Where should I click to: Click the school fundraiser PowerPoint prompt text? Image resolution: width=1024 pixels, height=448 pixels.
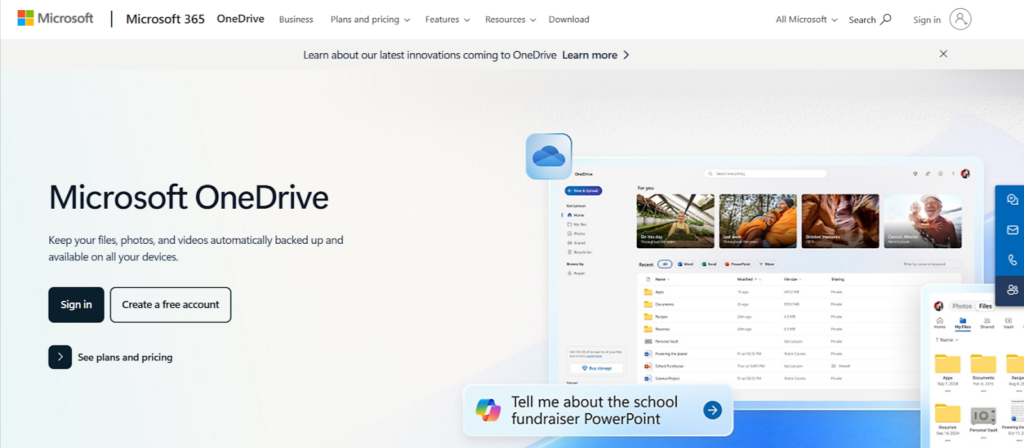pyautogui.click(x=594, y=410)
